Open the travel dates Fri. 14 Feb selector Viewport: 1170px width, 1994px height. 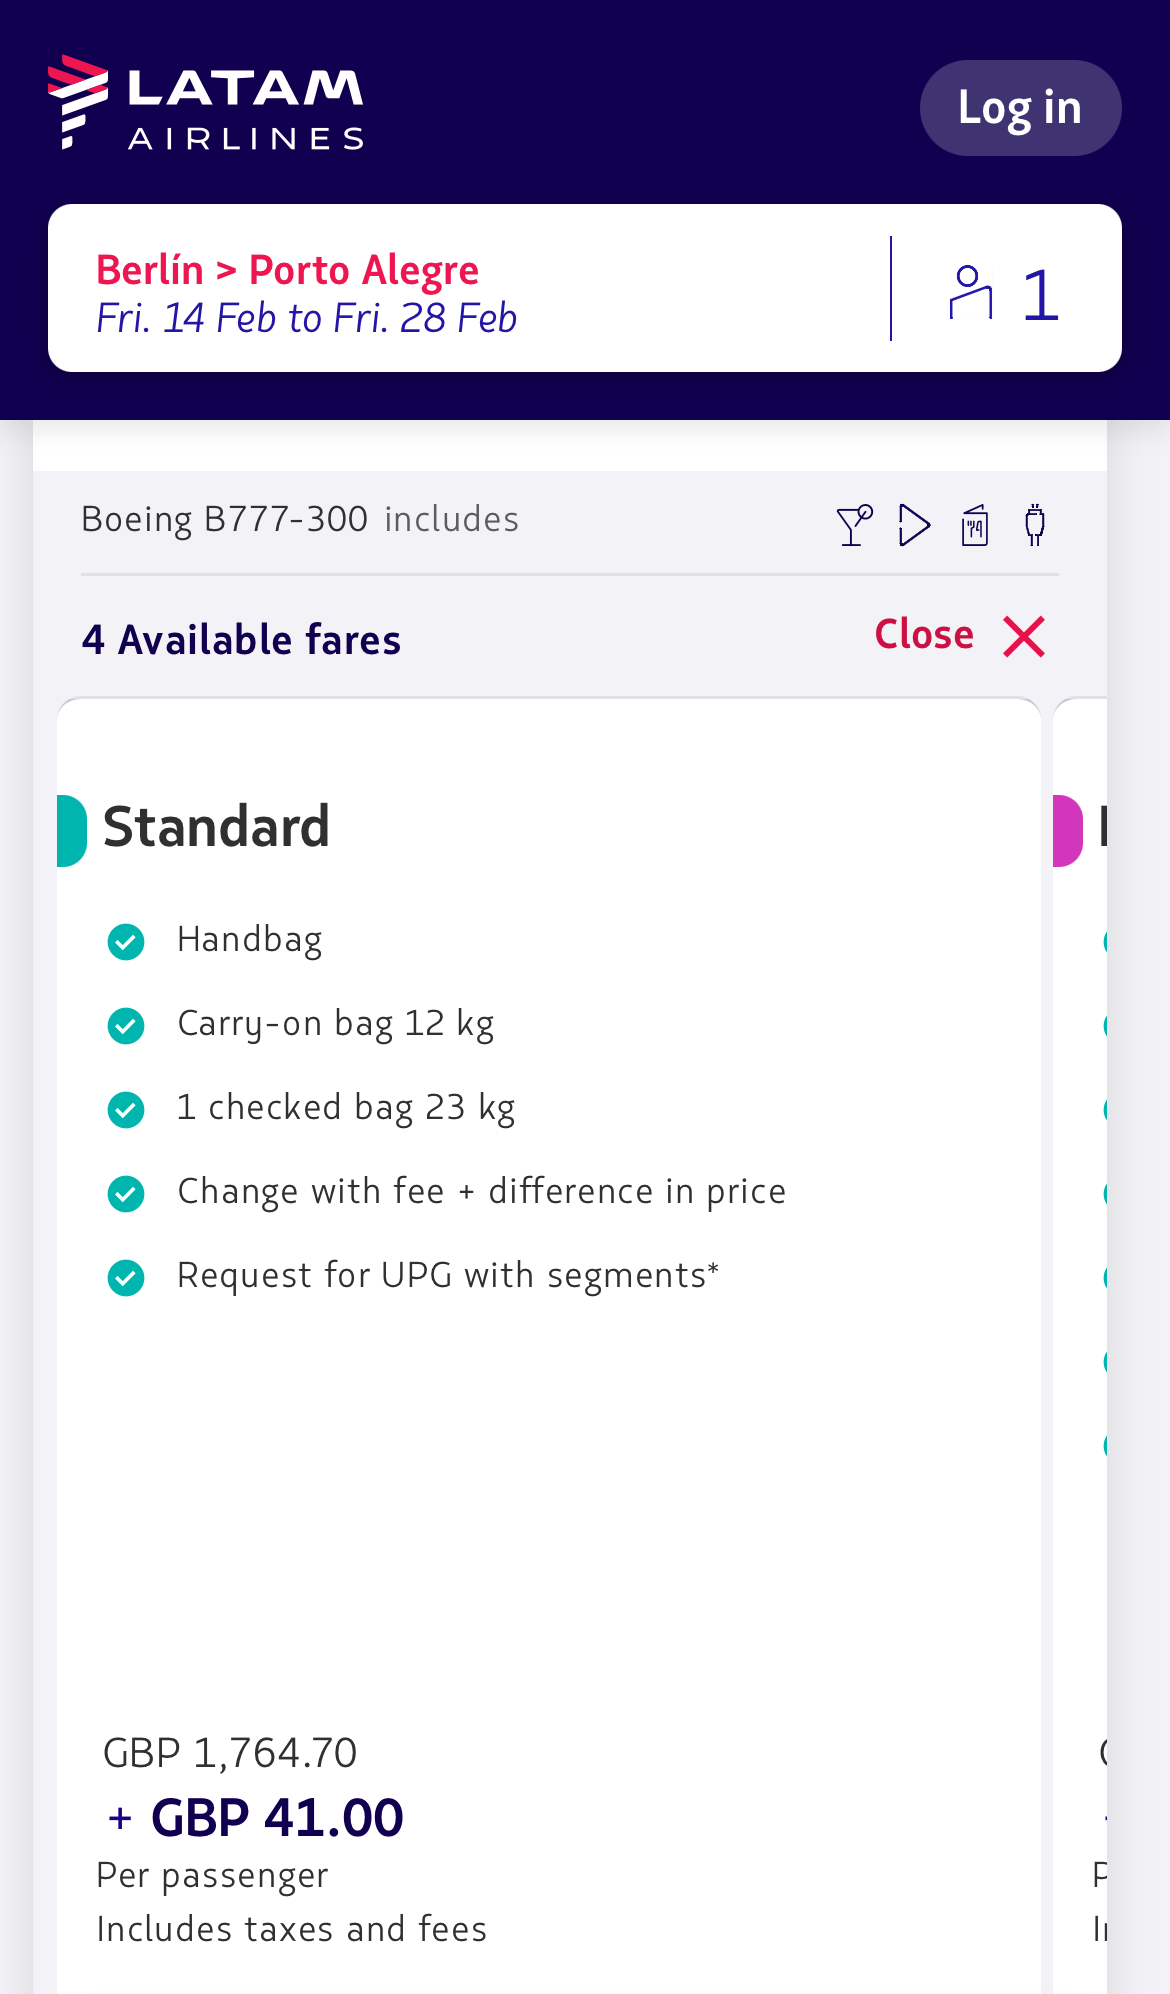click(x=306, y=318)
